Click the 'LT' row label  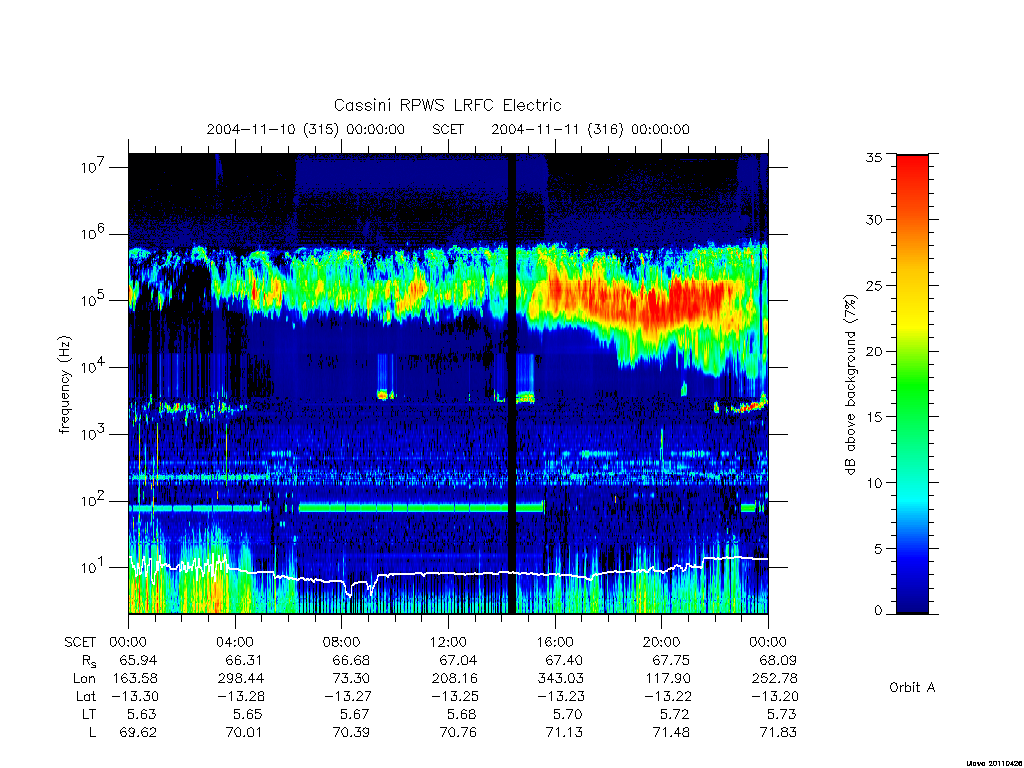click(x=89, y=714)
